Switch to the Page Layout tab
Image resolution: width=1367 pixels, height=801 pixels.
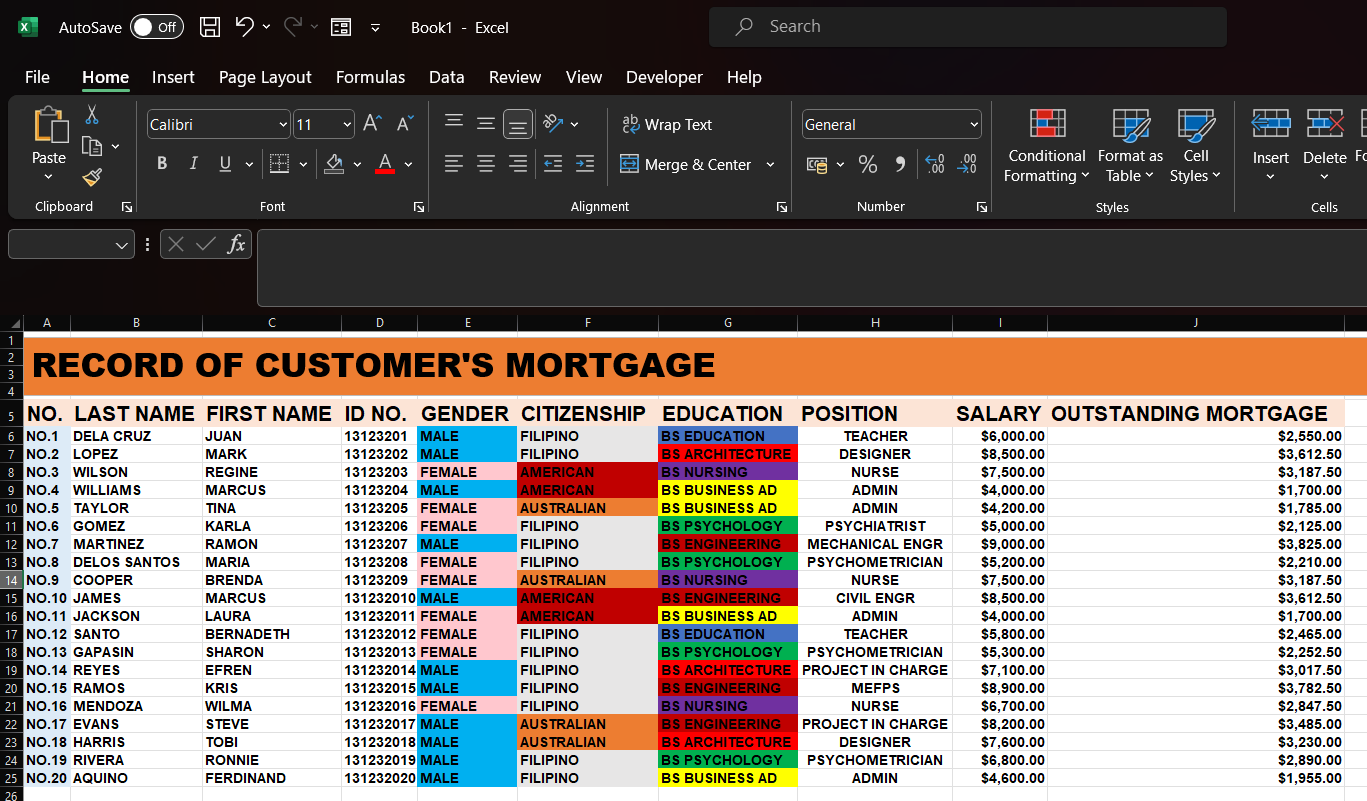click(x=265, y=77)
